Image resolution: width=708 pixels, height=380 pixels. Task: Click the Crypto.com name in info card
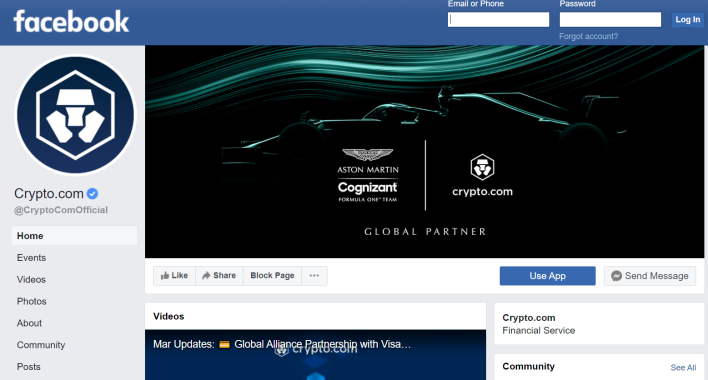click(x=529, y=318)
